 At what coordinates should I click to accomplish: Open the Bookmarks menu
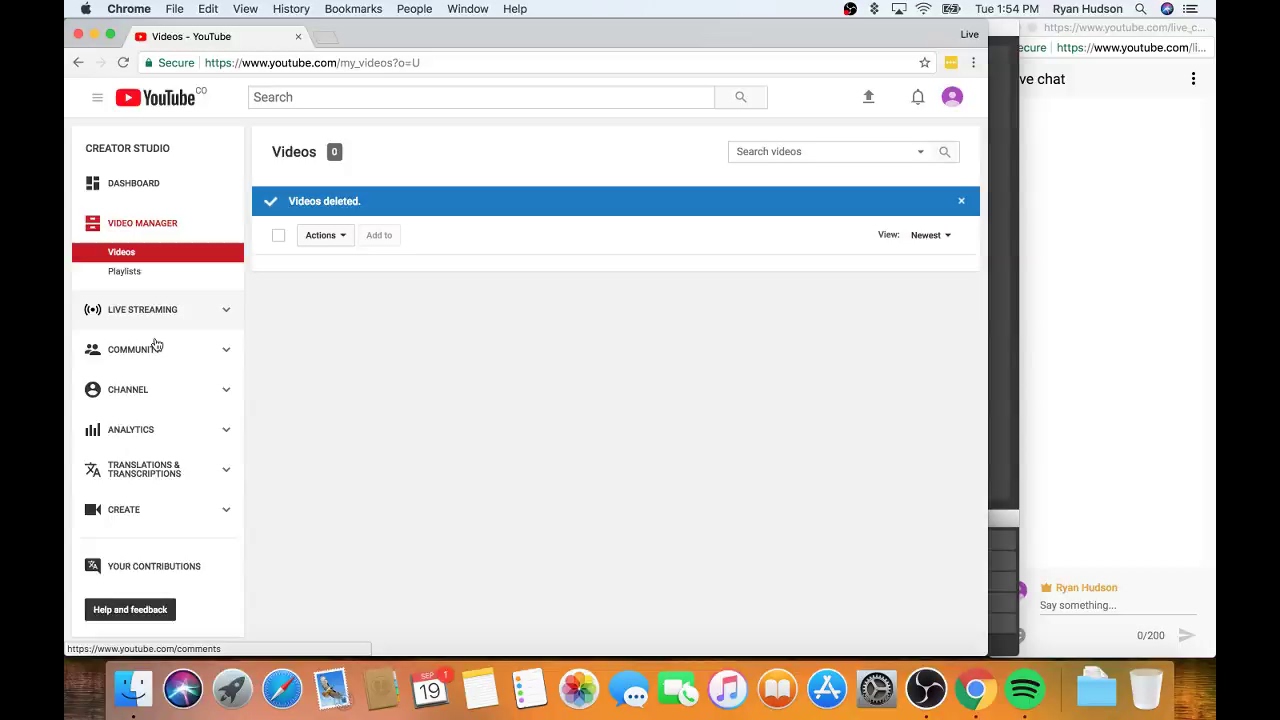[x=353, y=9]
